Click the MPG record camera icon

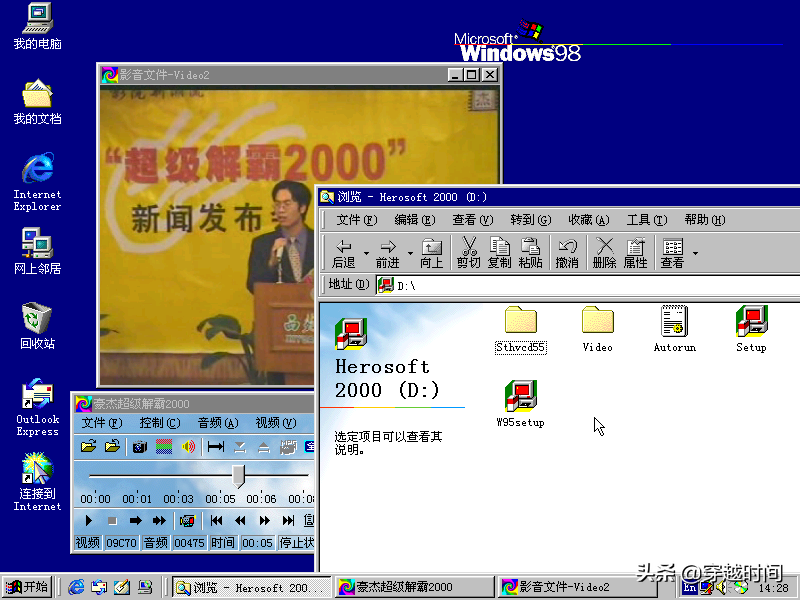pyautogui.click(x=288, y=447)
